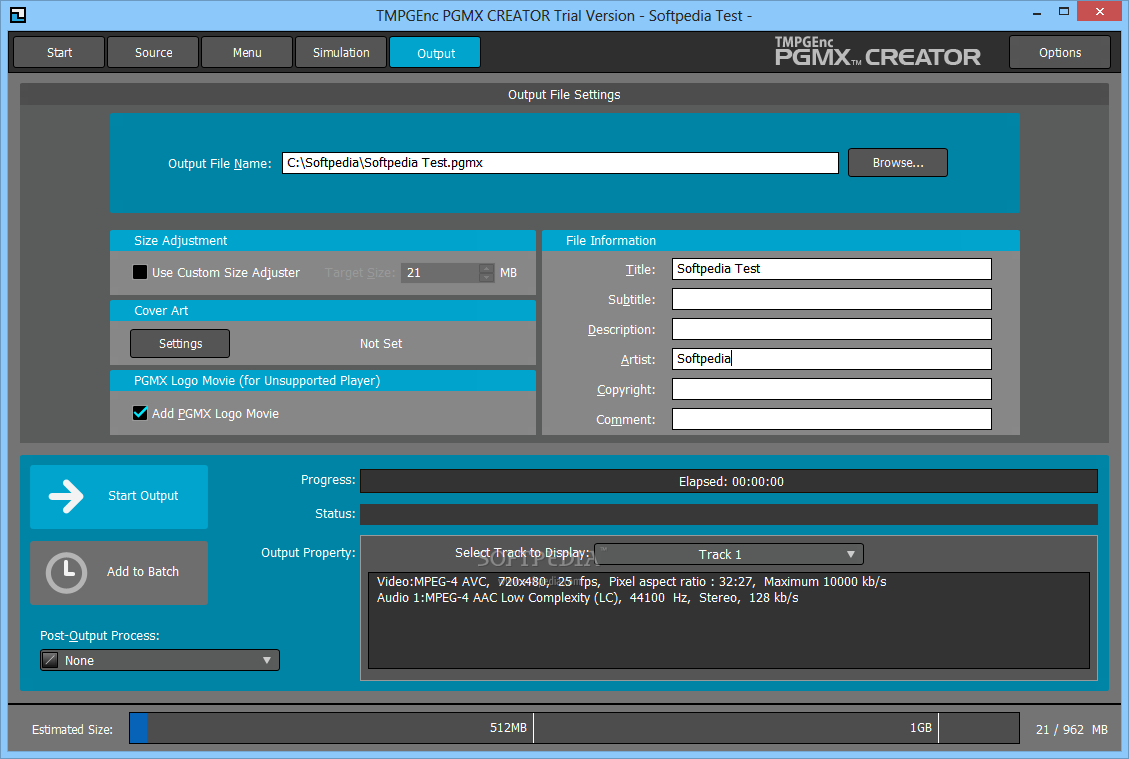
Task: Open the Select Track to Display dropdown
Action: [x=728, y=554]
